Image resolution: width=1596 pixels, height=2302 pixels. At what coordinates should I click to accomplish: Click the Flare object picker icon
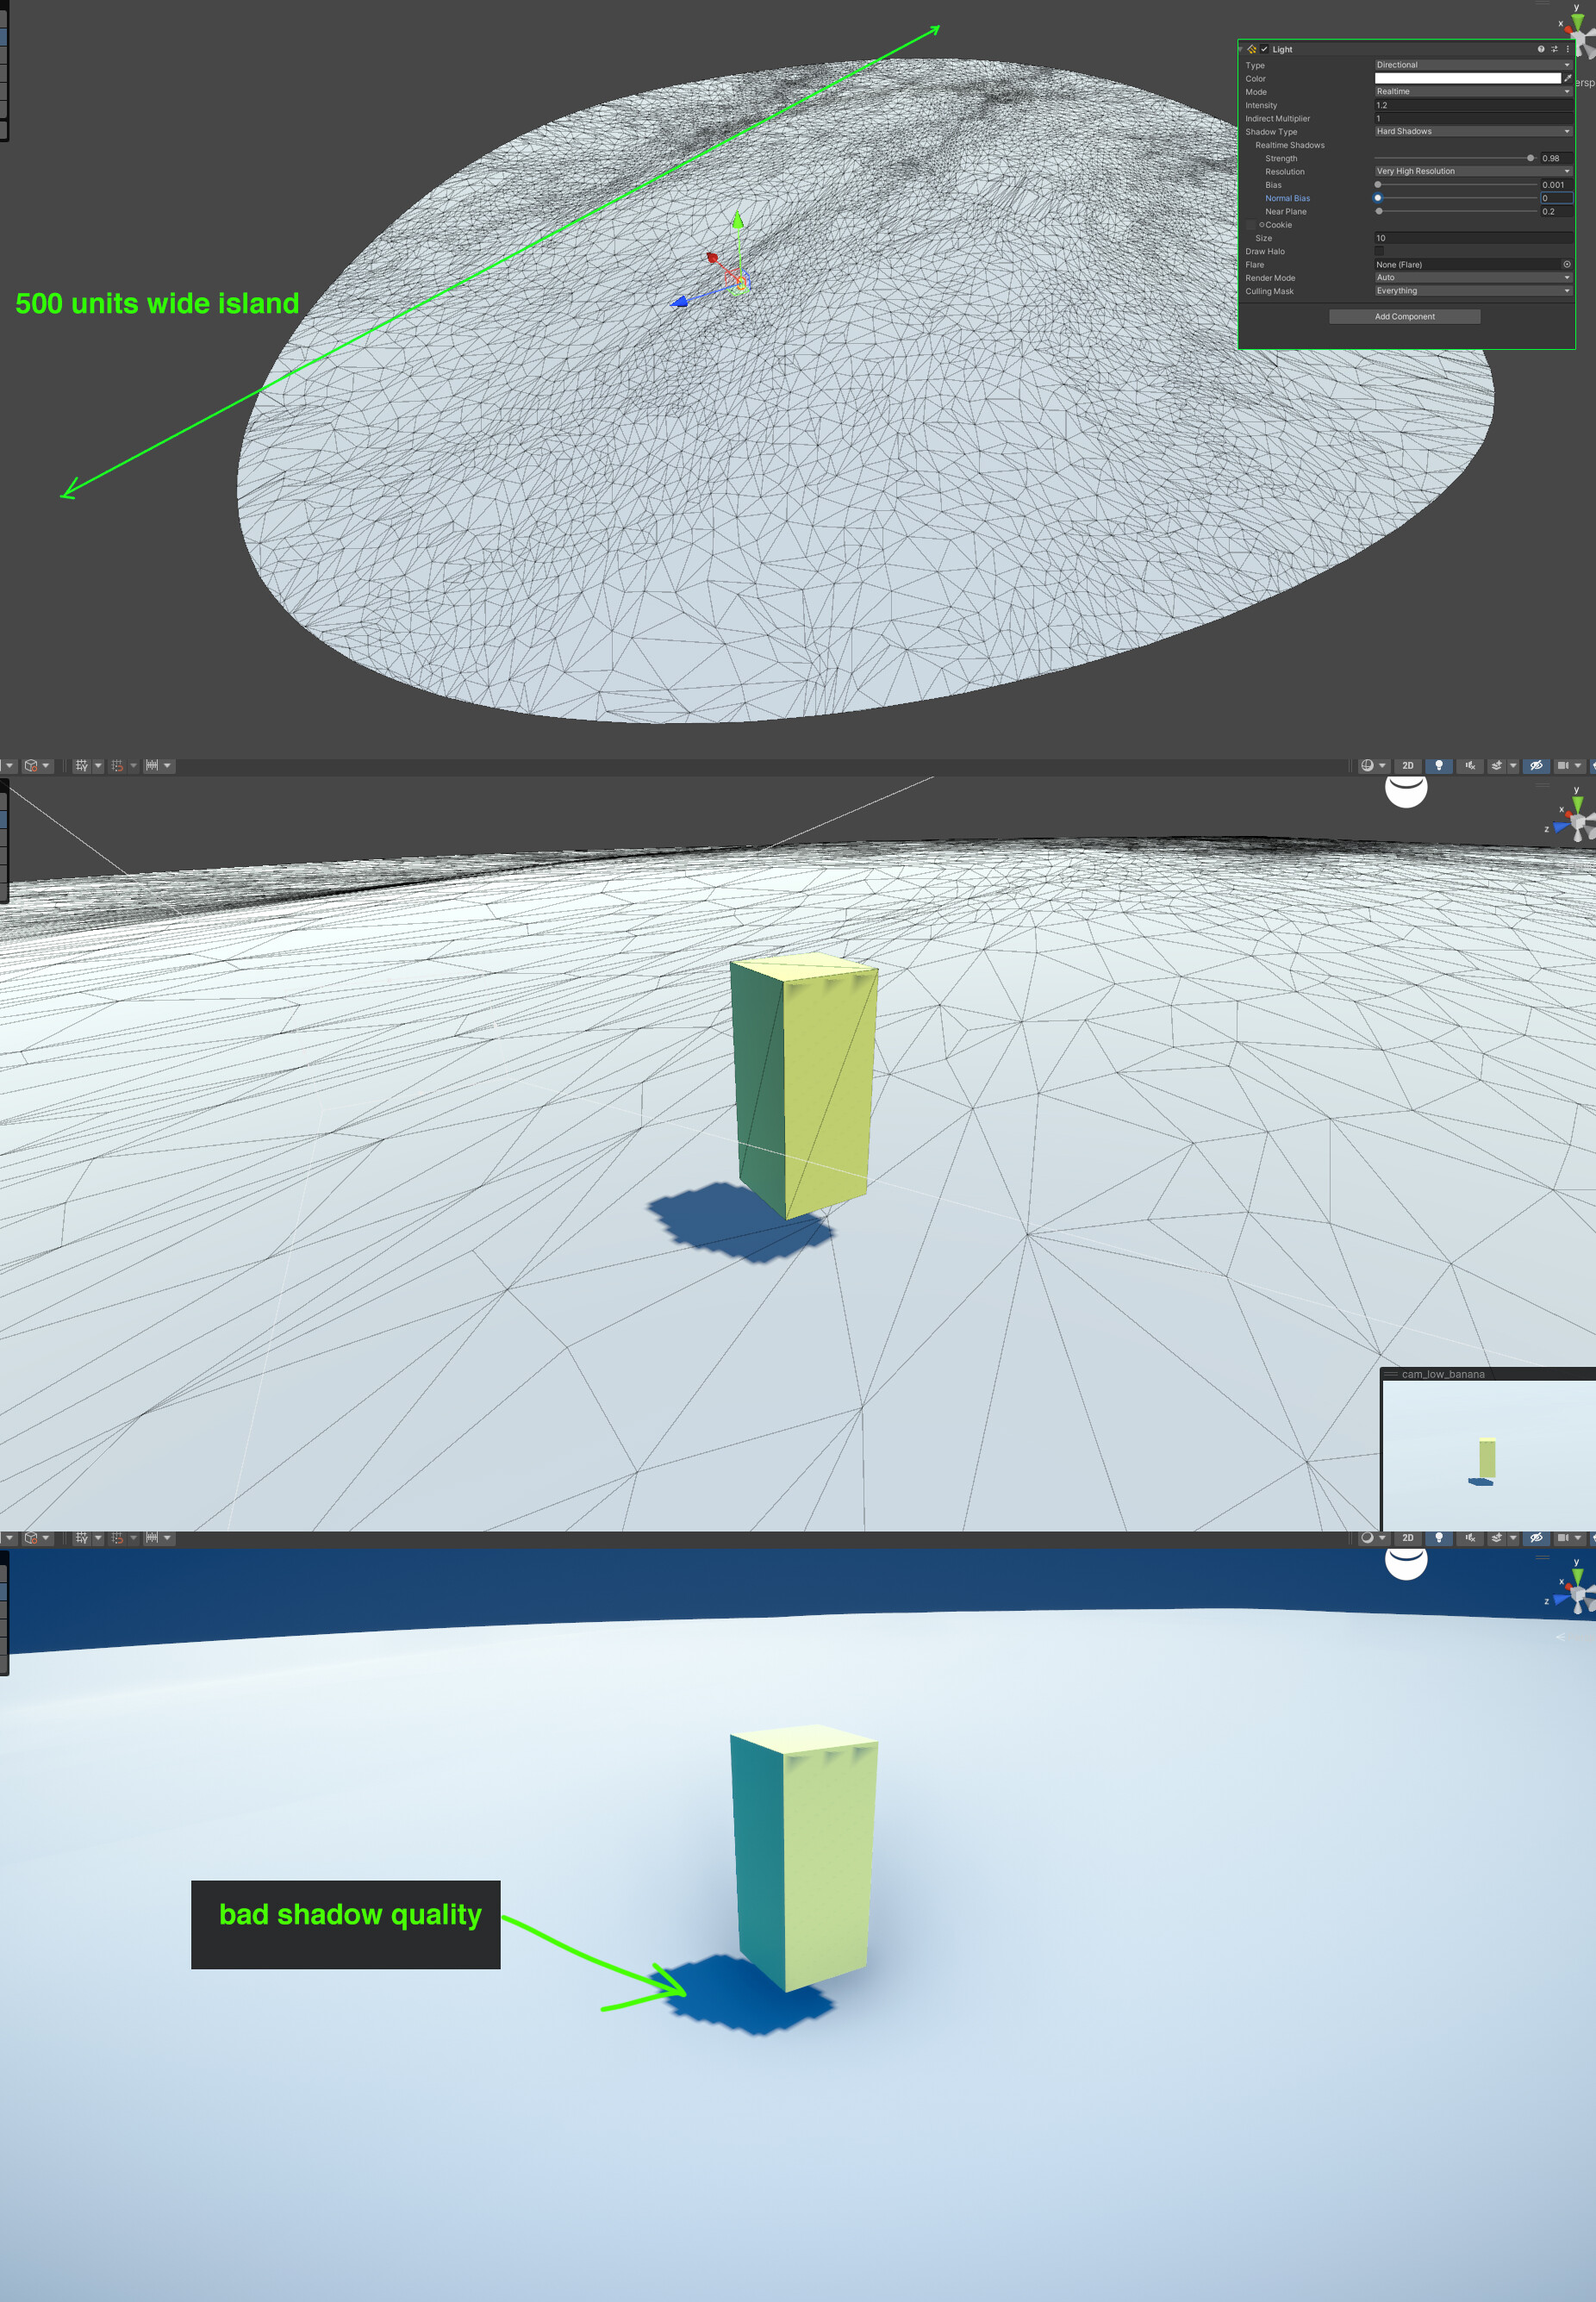tap(1567, 265)
